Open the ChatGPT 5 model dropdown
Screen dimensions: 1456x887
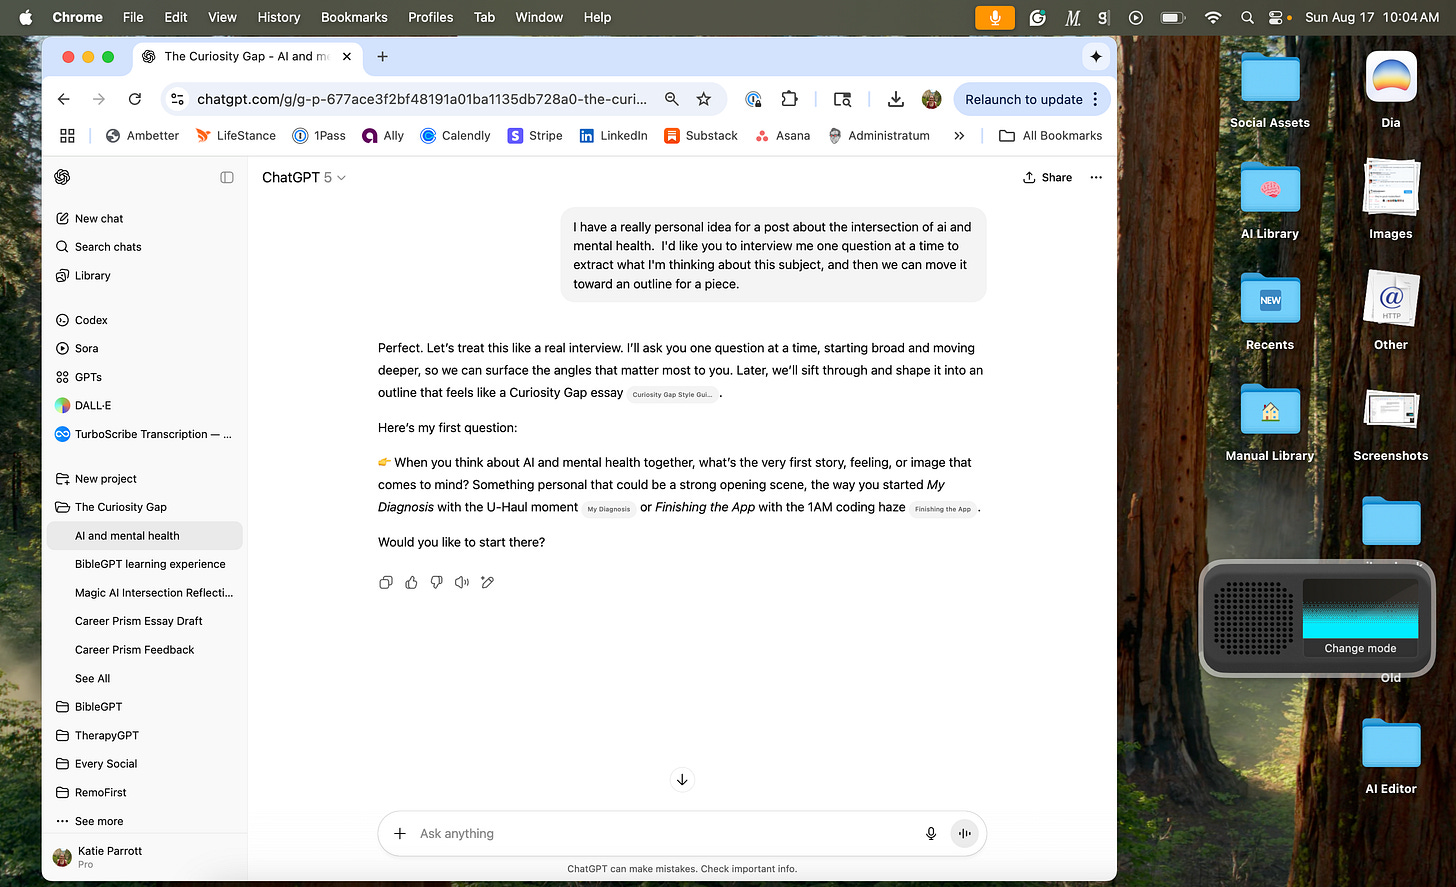[x=304, y=177]
